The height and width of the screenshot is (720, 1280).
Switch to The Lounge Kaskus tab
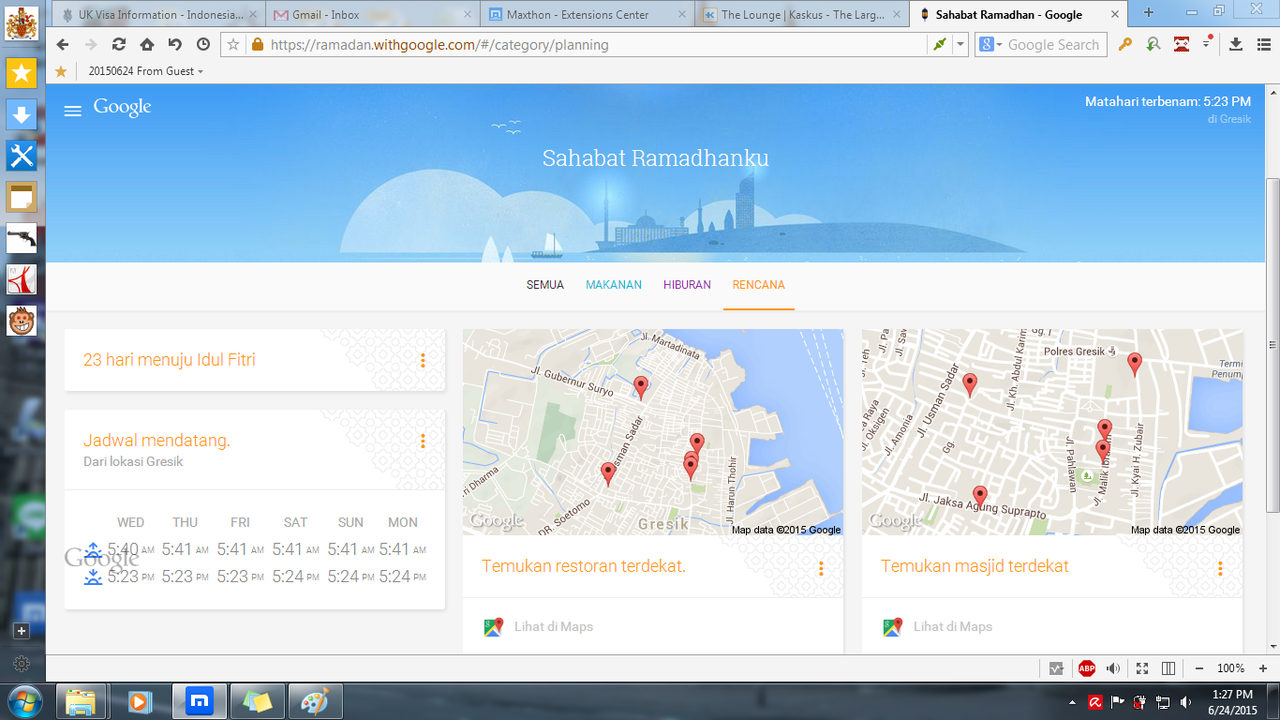(802, 14)
